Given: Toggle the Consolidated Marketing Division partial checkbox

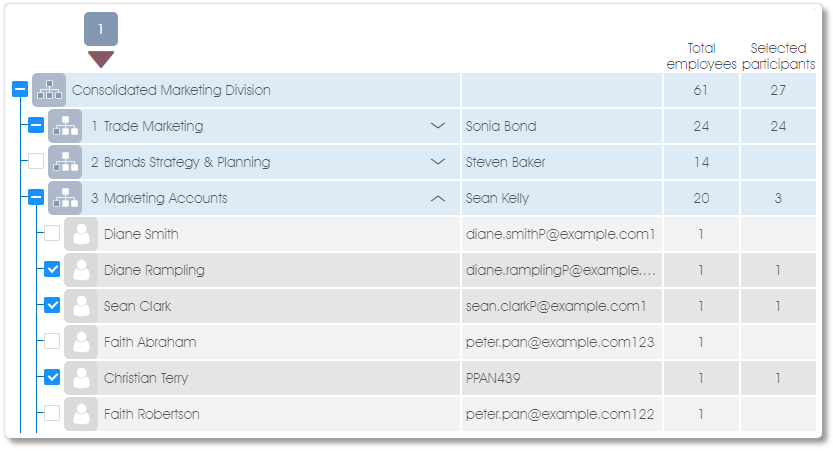Looking at the screenshot, I should [20, 89].
